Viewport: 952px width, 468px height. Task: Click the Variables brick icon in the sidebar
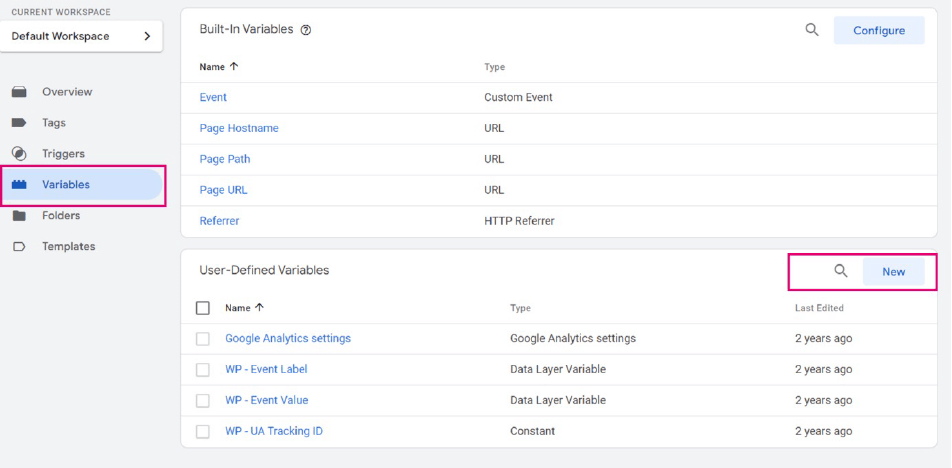click(x=19, y=185)
